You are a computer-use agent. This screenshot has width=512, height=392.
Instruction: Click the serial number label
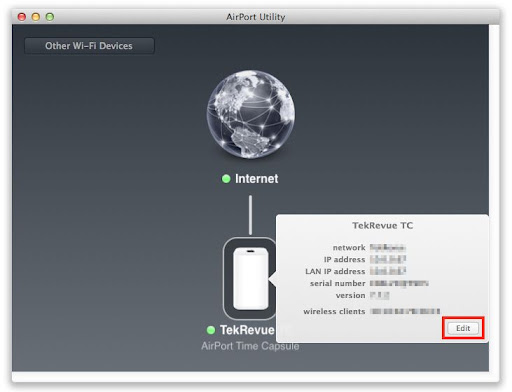[337, 283]
